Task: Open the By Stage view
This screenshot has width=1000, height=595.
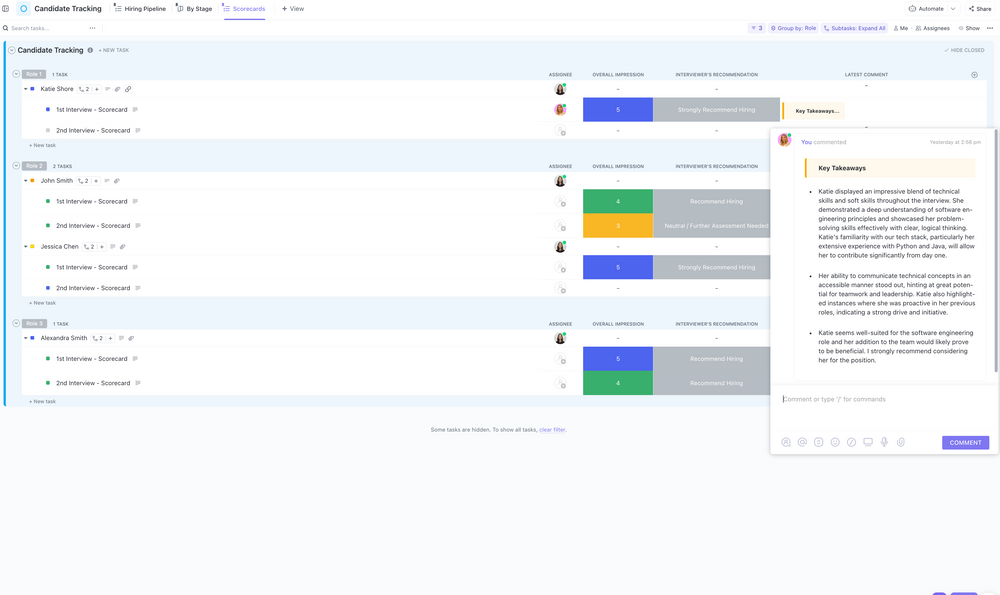Action: pyautogui.click(x=200, y=8)
